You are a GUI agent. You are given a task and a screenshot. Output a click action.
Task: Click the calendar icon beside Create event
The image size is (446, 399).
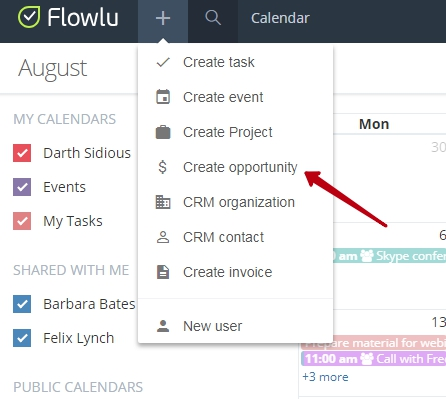pyautogui.click(x=163, y=97)
